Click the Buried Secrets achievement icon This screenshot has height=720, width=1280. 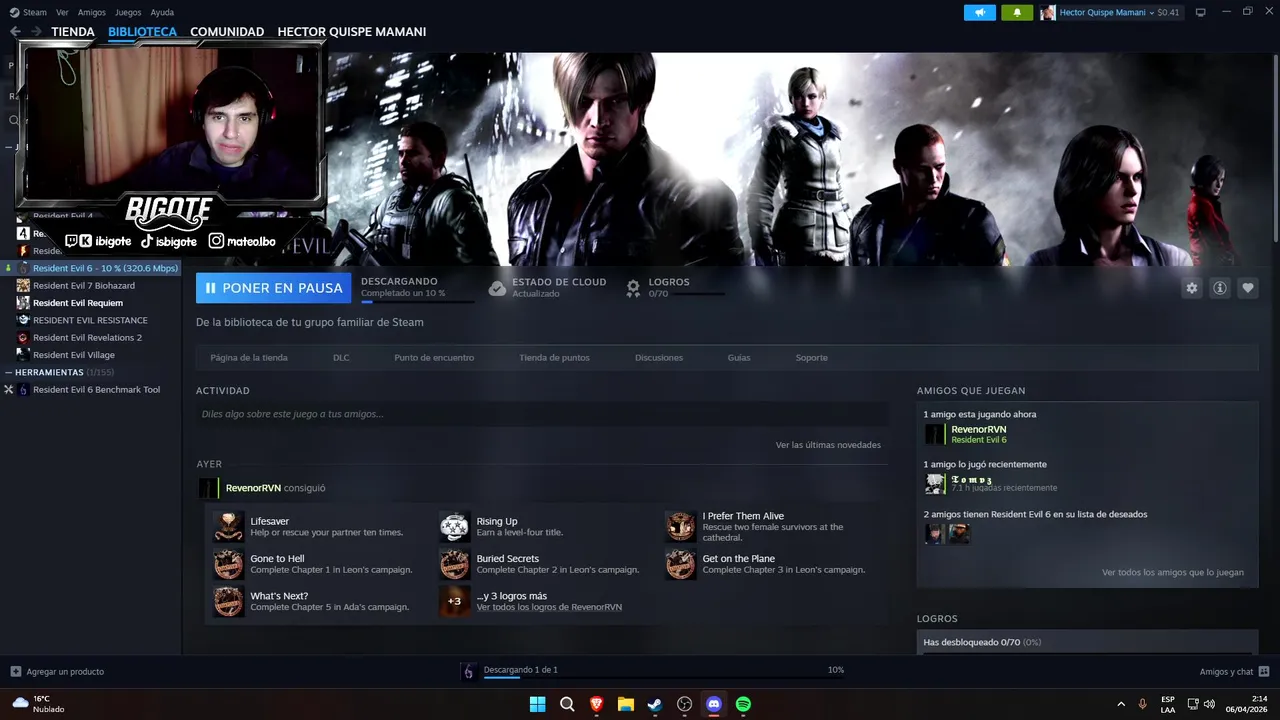pos(454,564)
